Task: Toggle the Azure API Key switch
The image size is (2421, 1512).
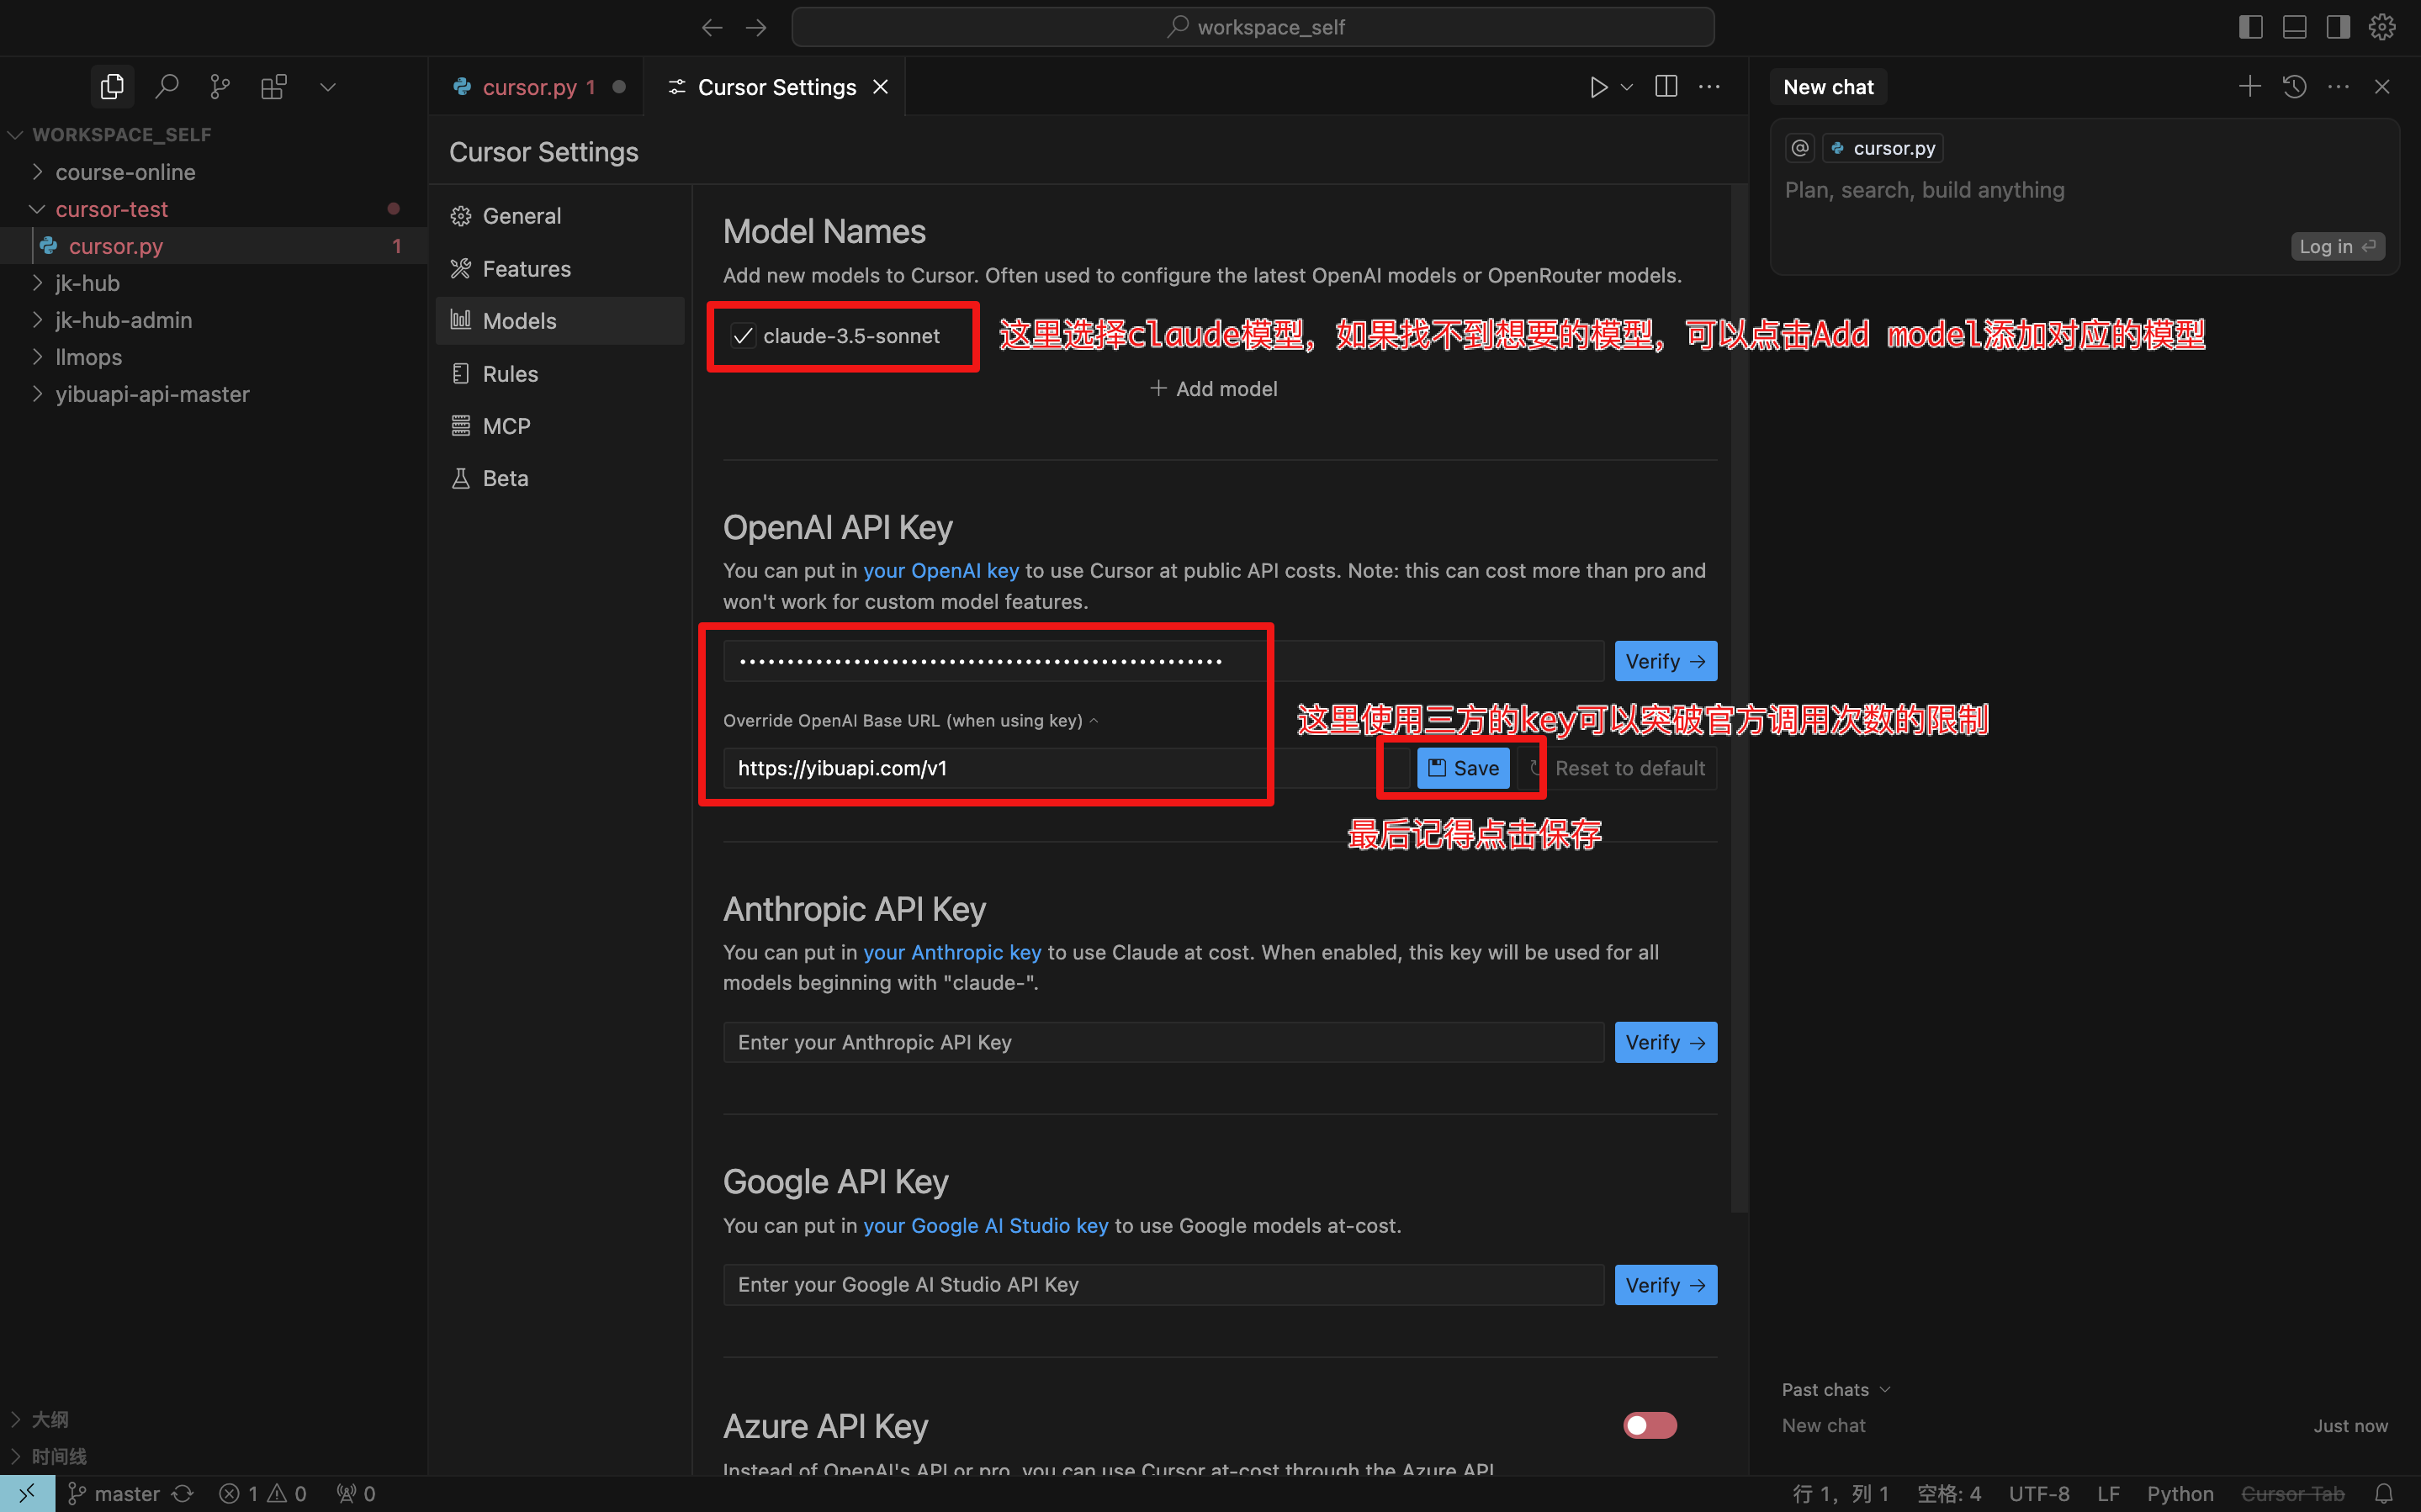Action: [x=1649, y=1425]
